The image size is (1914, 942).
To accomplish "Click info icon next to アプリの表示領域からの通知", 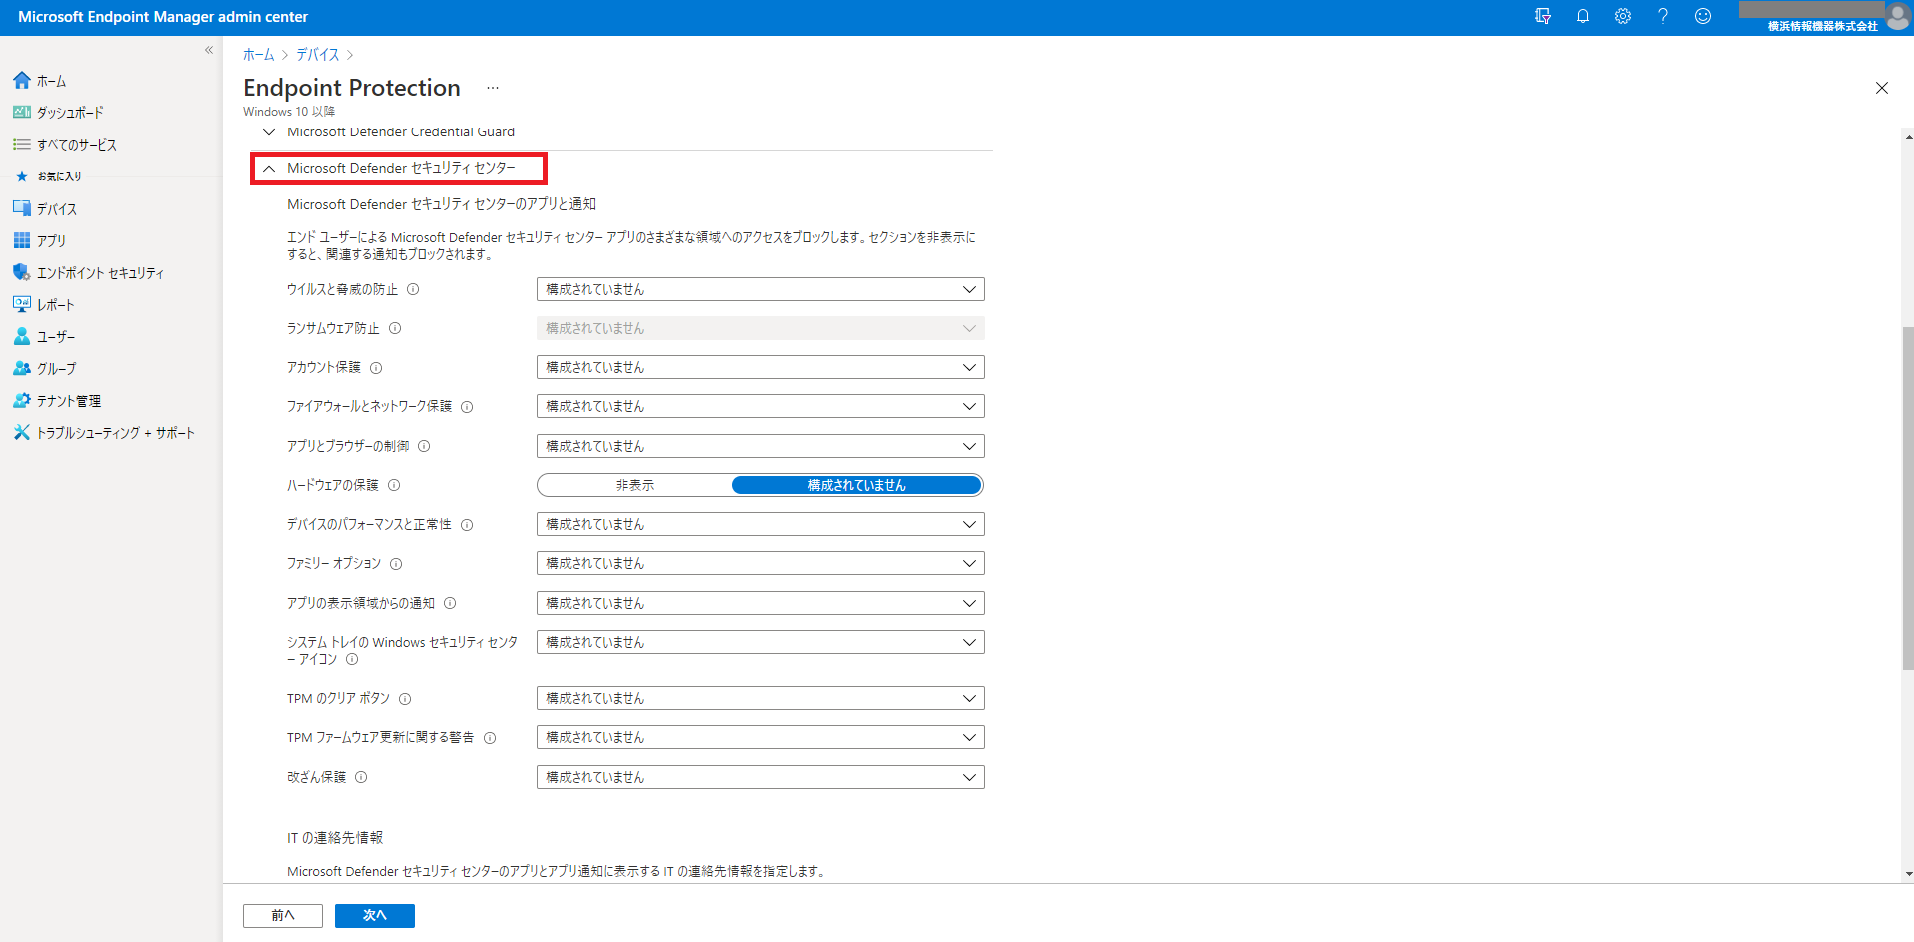I will 450,603.
